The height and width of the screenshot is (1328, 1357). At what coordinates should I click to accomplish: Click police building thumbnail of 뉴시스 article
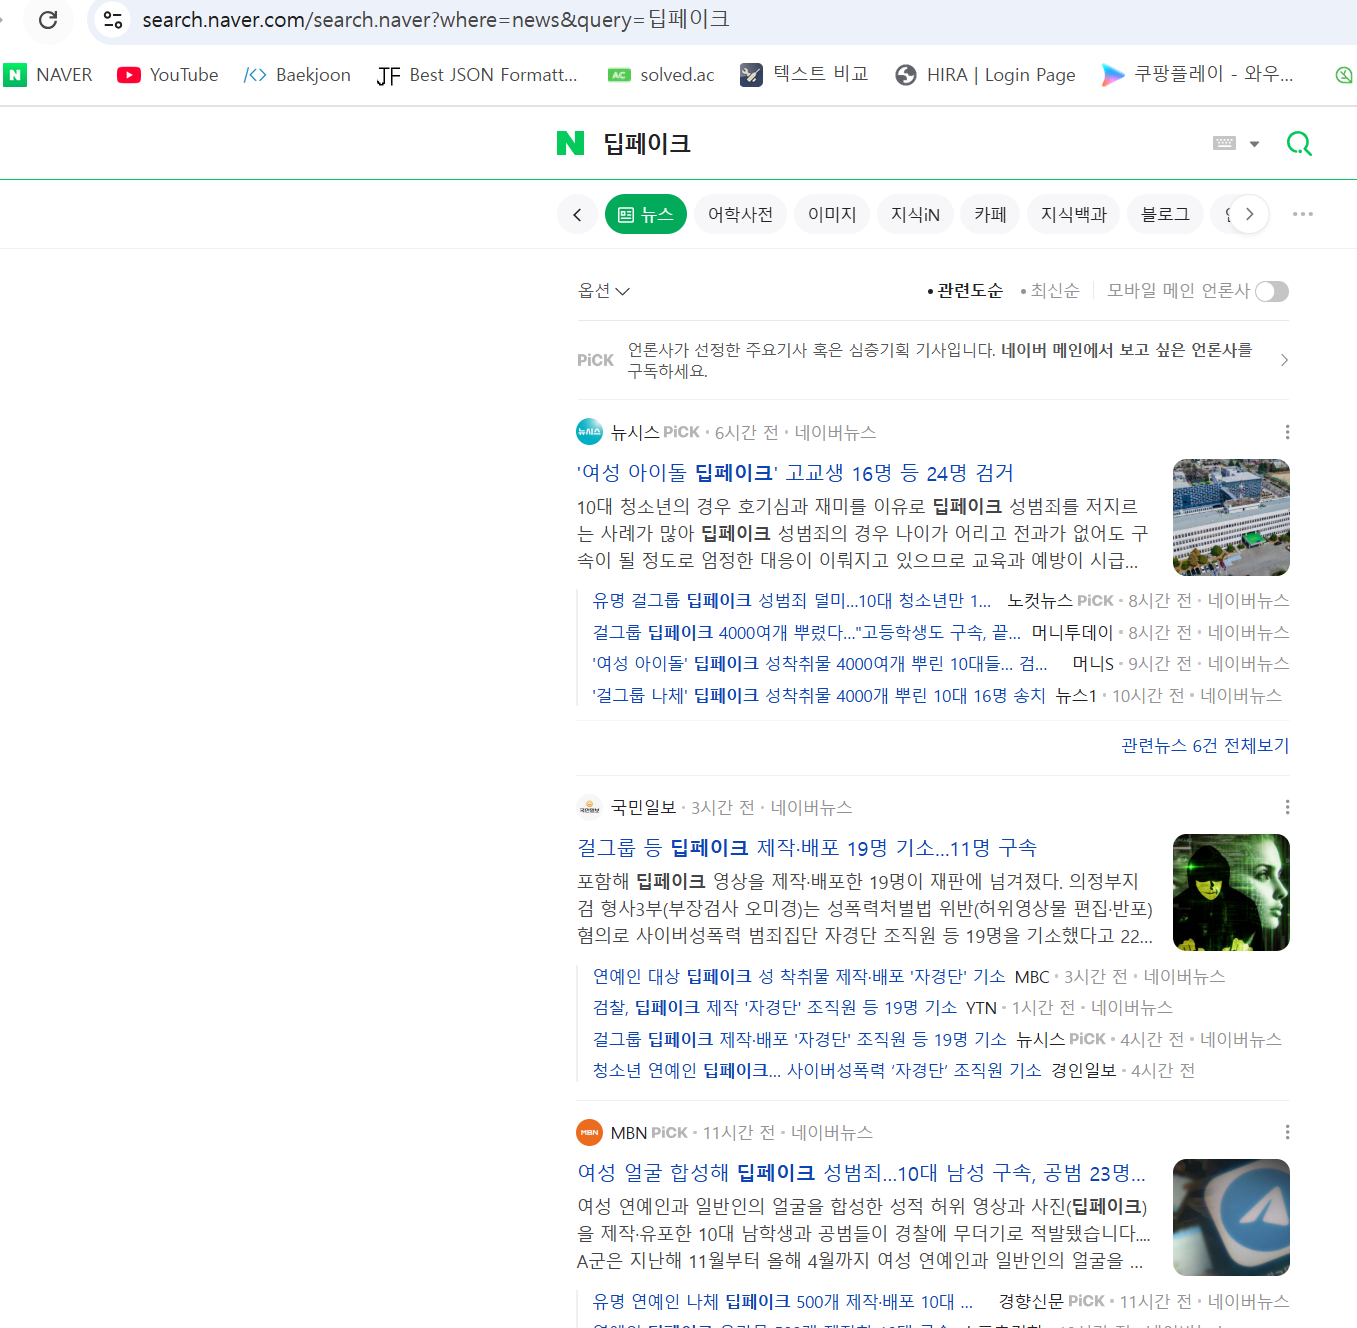[1231, 517]
